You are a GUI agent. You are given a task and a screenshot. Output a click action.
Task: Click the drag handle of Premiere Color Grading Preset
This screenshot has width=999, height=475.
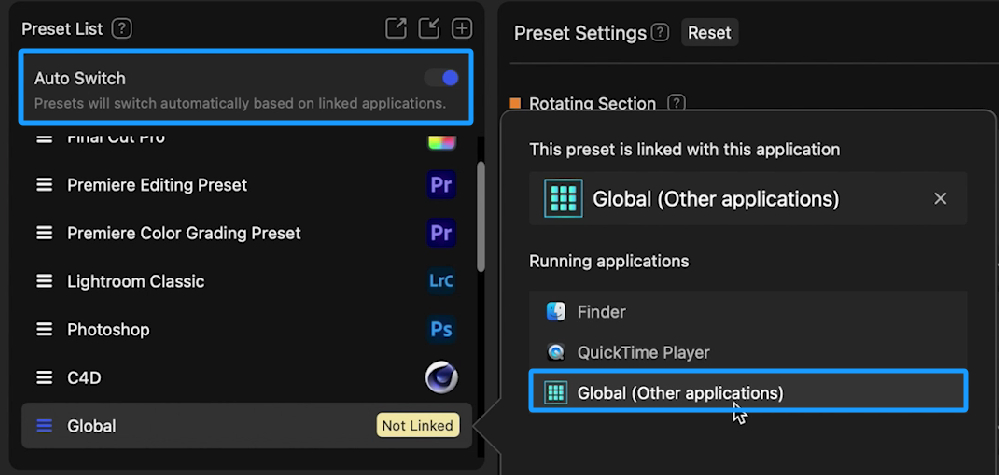(44, 233)
